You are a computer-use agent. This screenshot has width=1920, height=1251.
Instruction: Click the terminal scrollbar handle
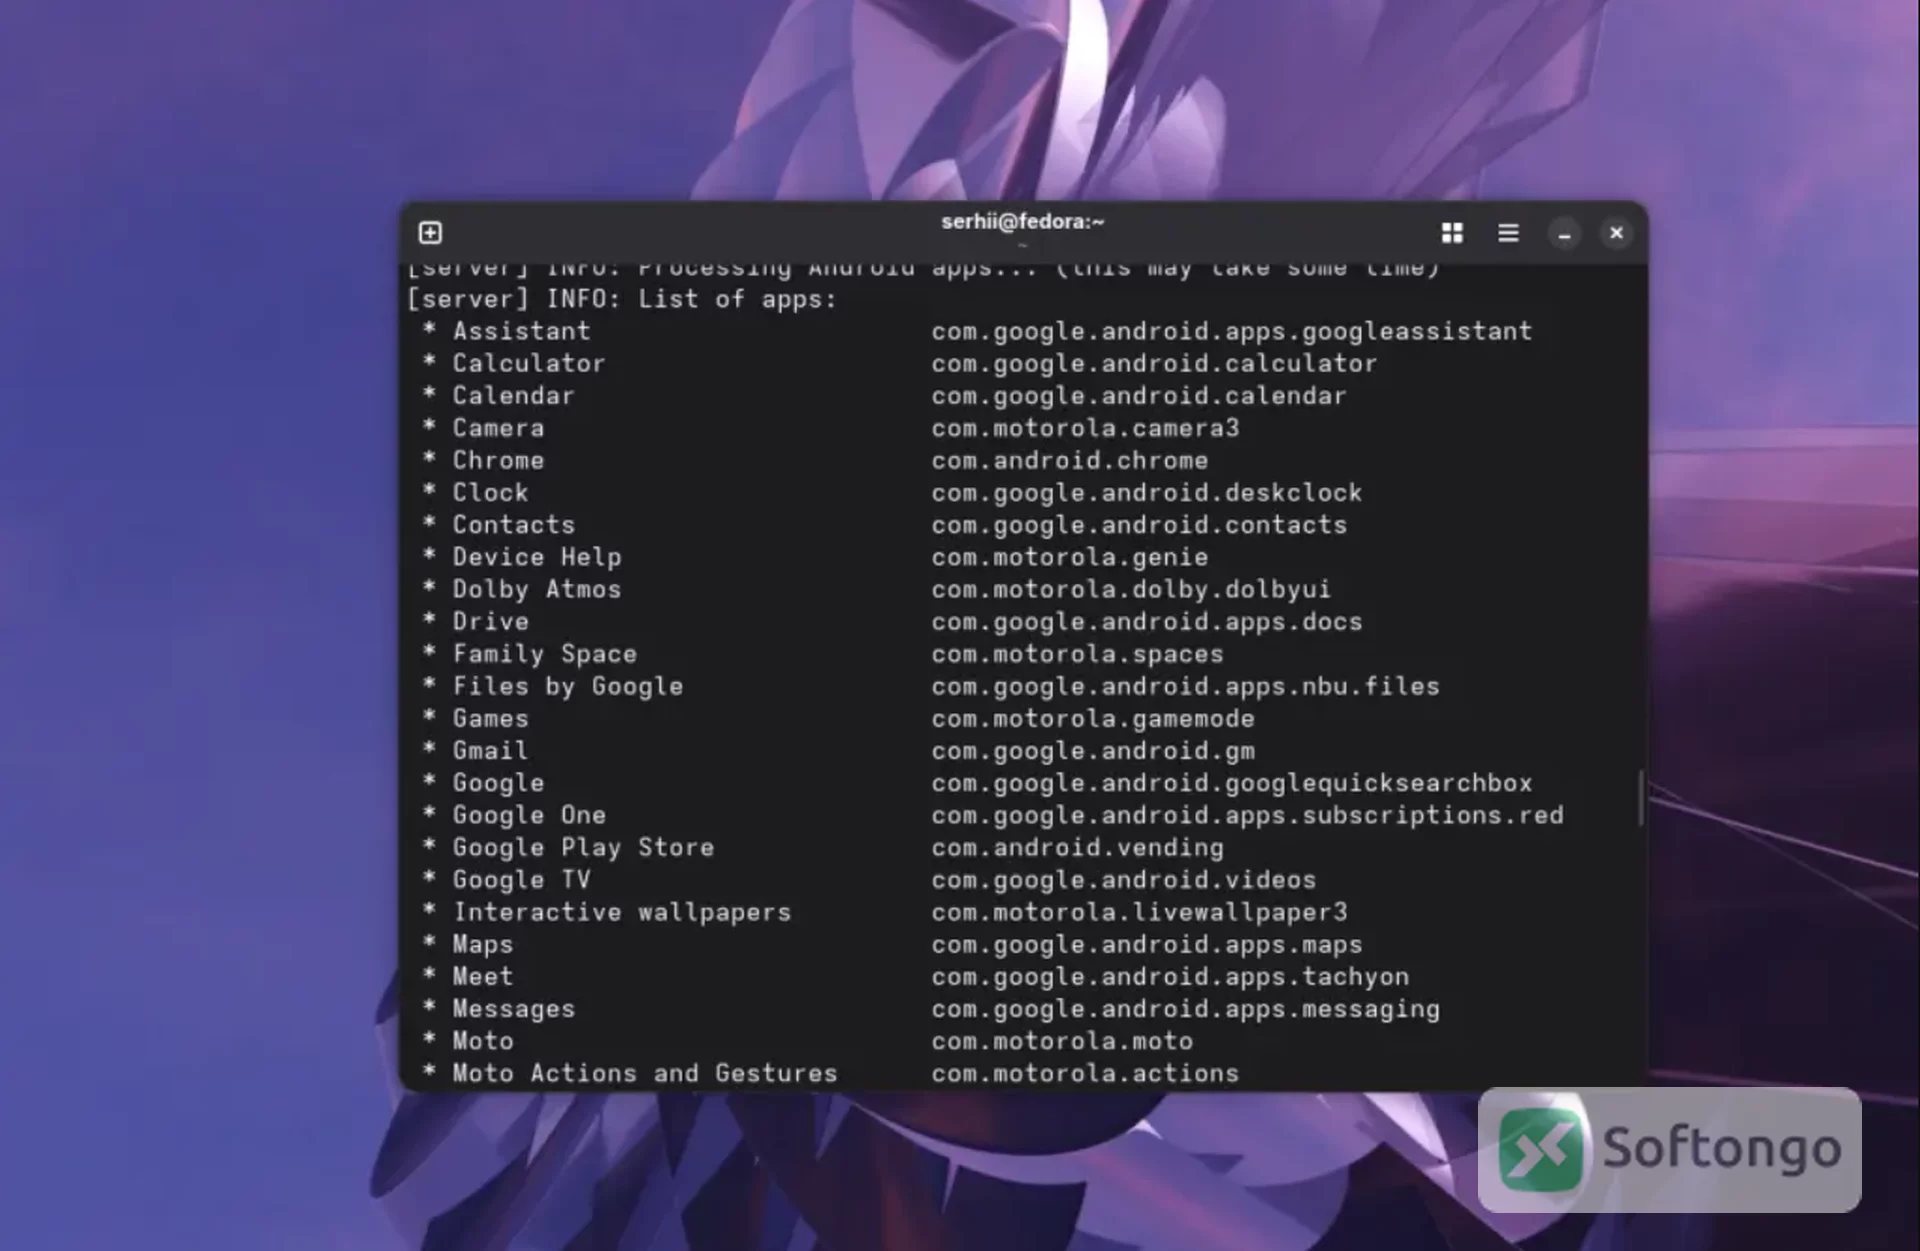pos(1640,798)
